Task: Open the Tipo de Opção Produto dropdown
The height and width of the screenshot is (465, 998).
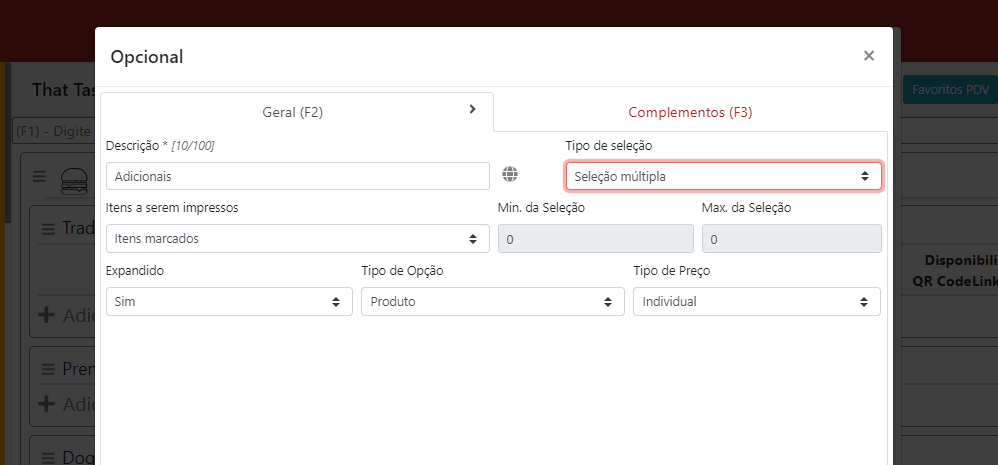Action: (x=493, y=301)
